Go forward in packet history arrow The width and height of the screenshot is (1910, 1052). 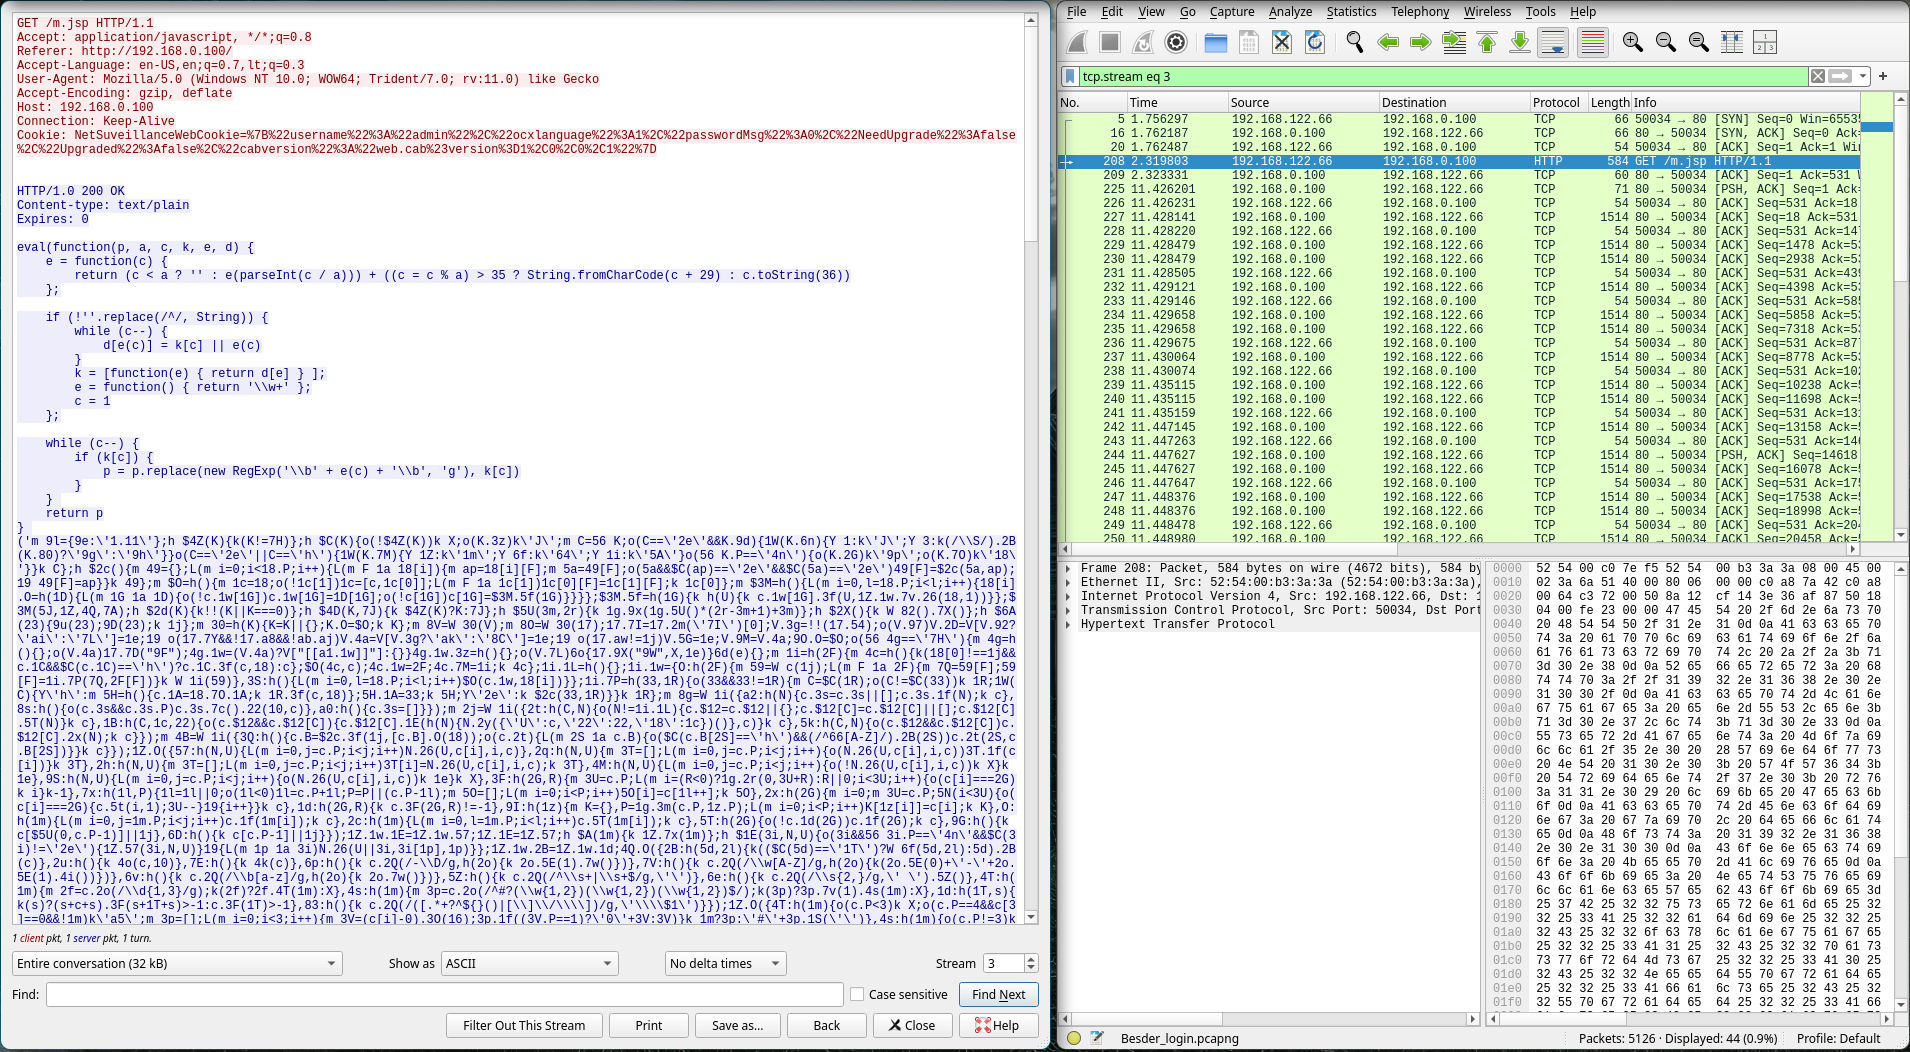click(1421, 42)
